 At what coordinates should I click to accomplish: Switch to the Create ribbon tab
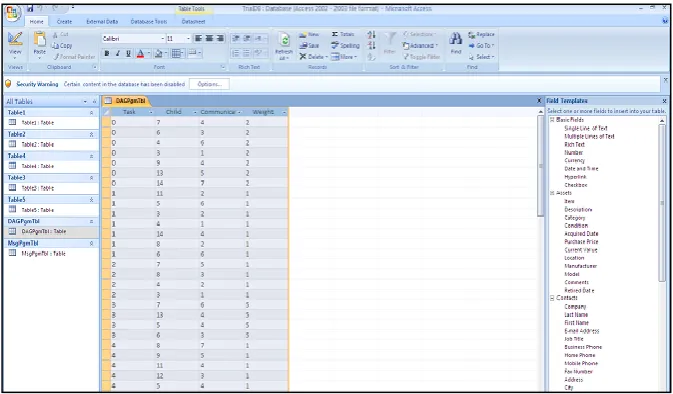click(64, 21)
